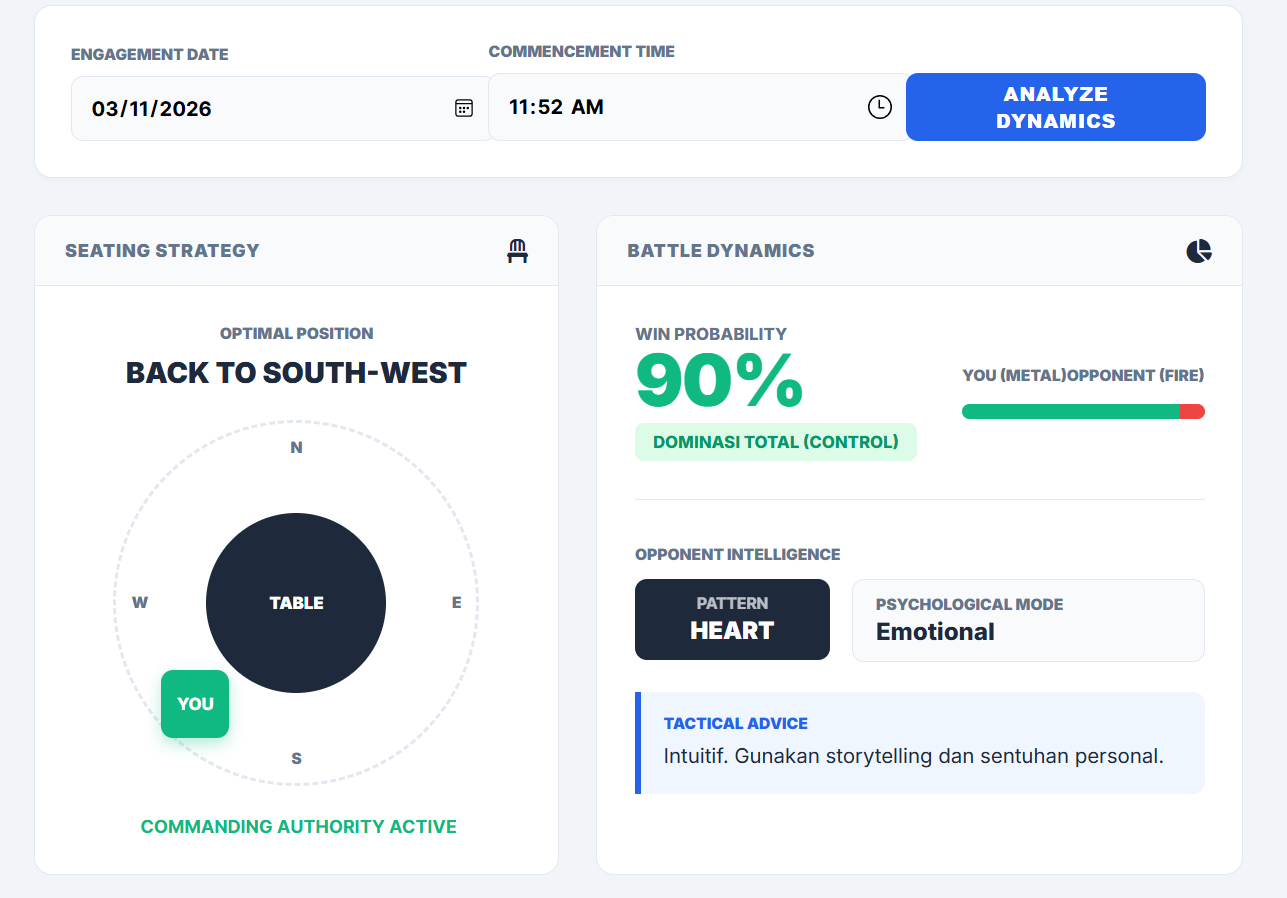Click the Commanding Authority Active status text

coord(298,827)
